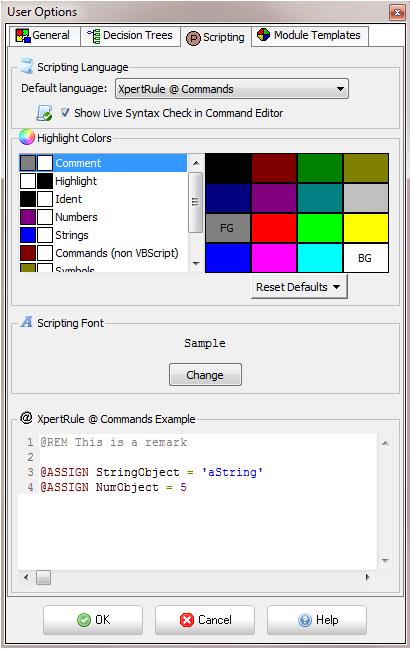
Task: Close the User Options window
Action: tap(397, 12)
